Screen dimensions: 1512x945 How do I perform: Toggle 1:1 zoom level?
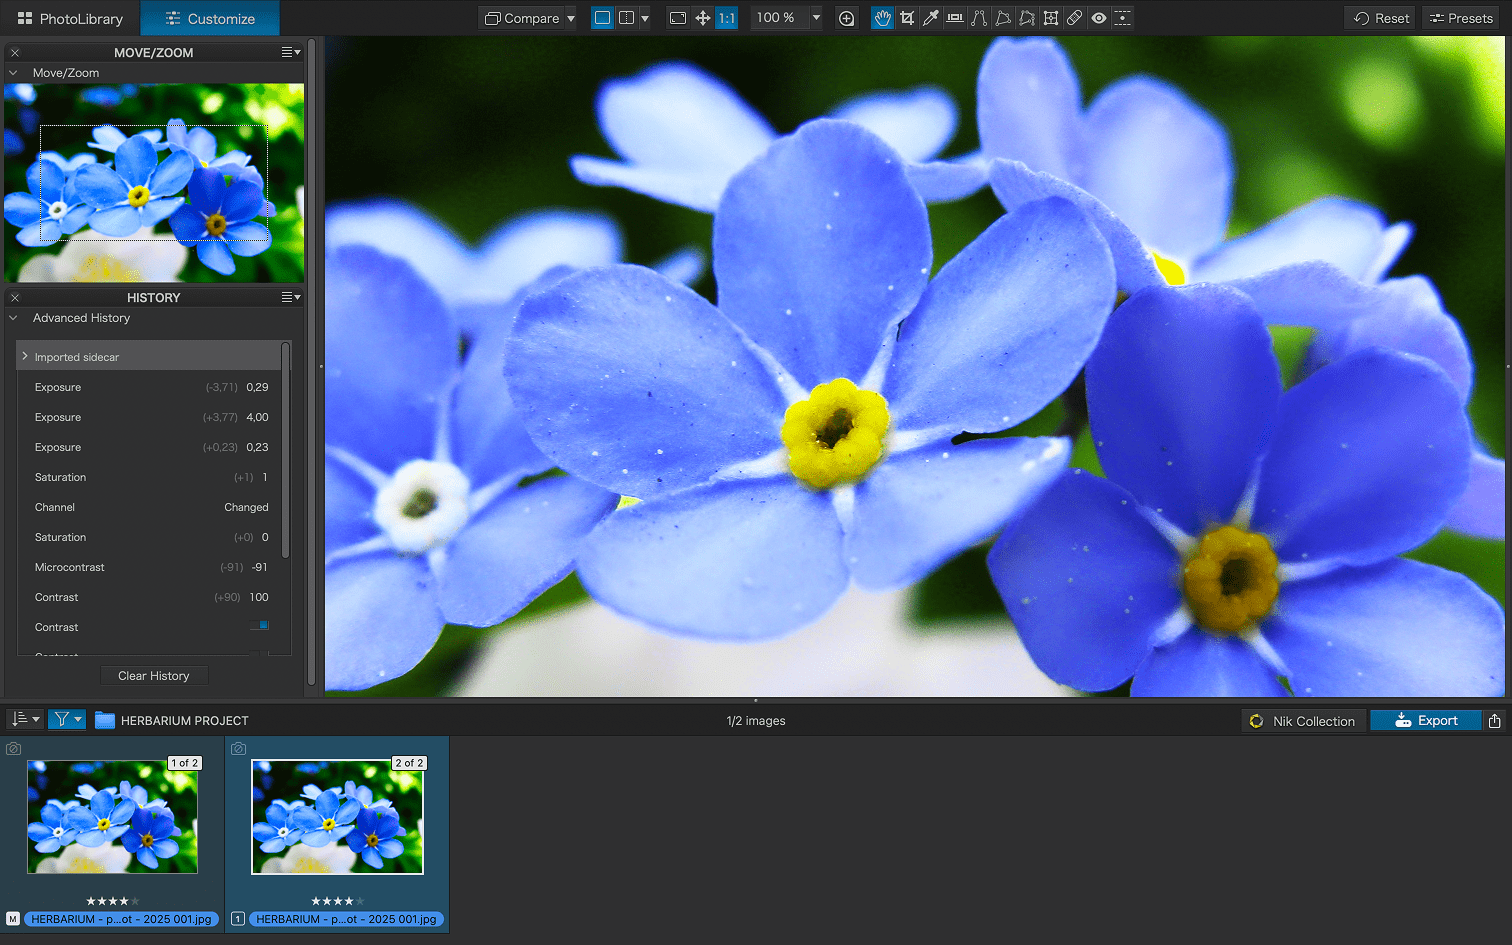[x=727, y=18]
